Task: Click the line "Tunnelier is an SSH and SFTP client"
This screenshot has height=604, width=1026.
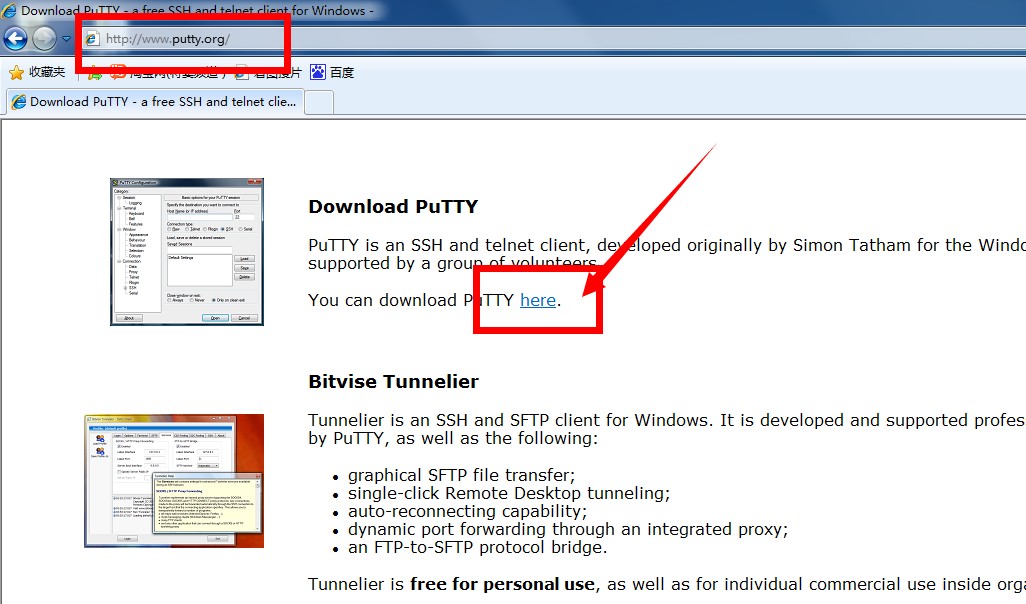Action: tap(667, 420)
